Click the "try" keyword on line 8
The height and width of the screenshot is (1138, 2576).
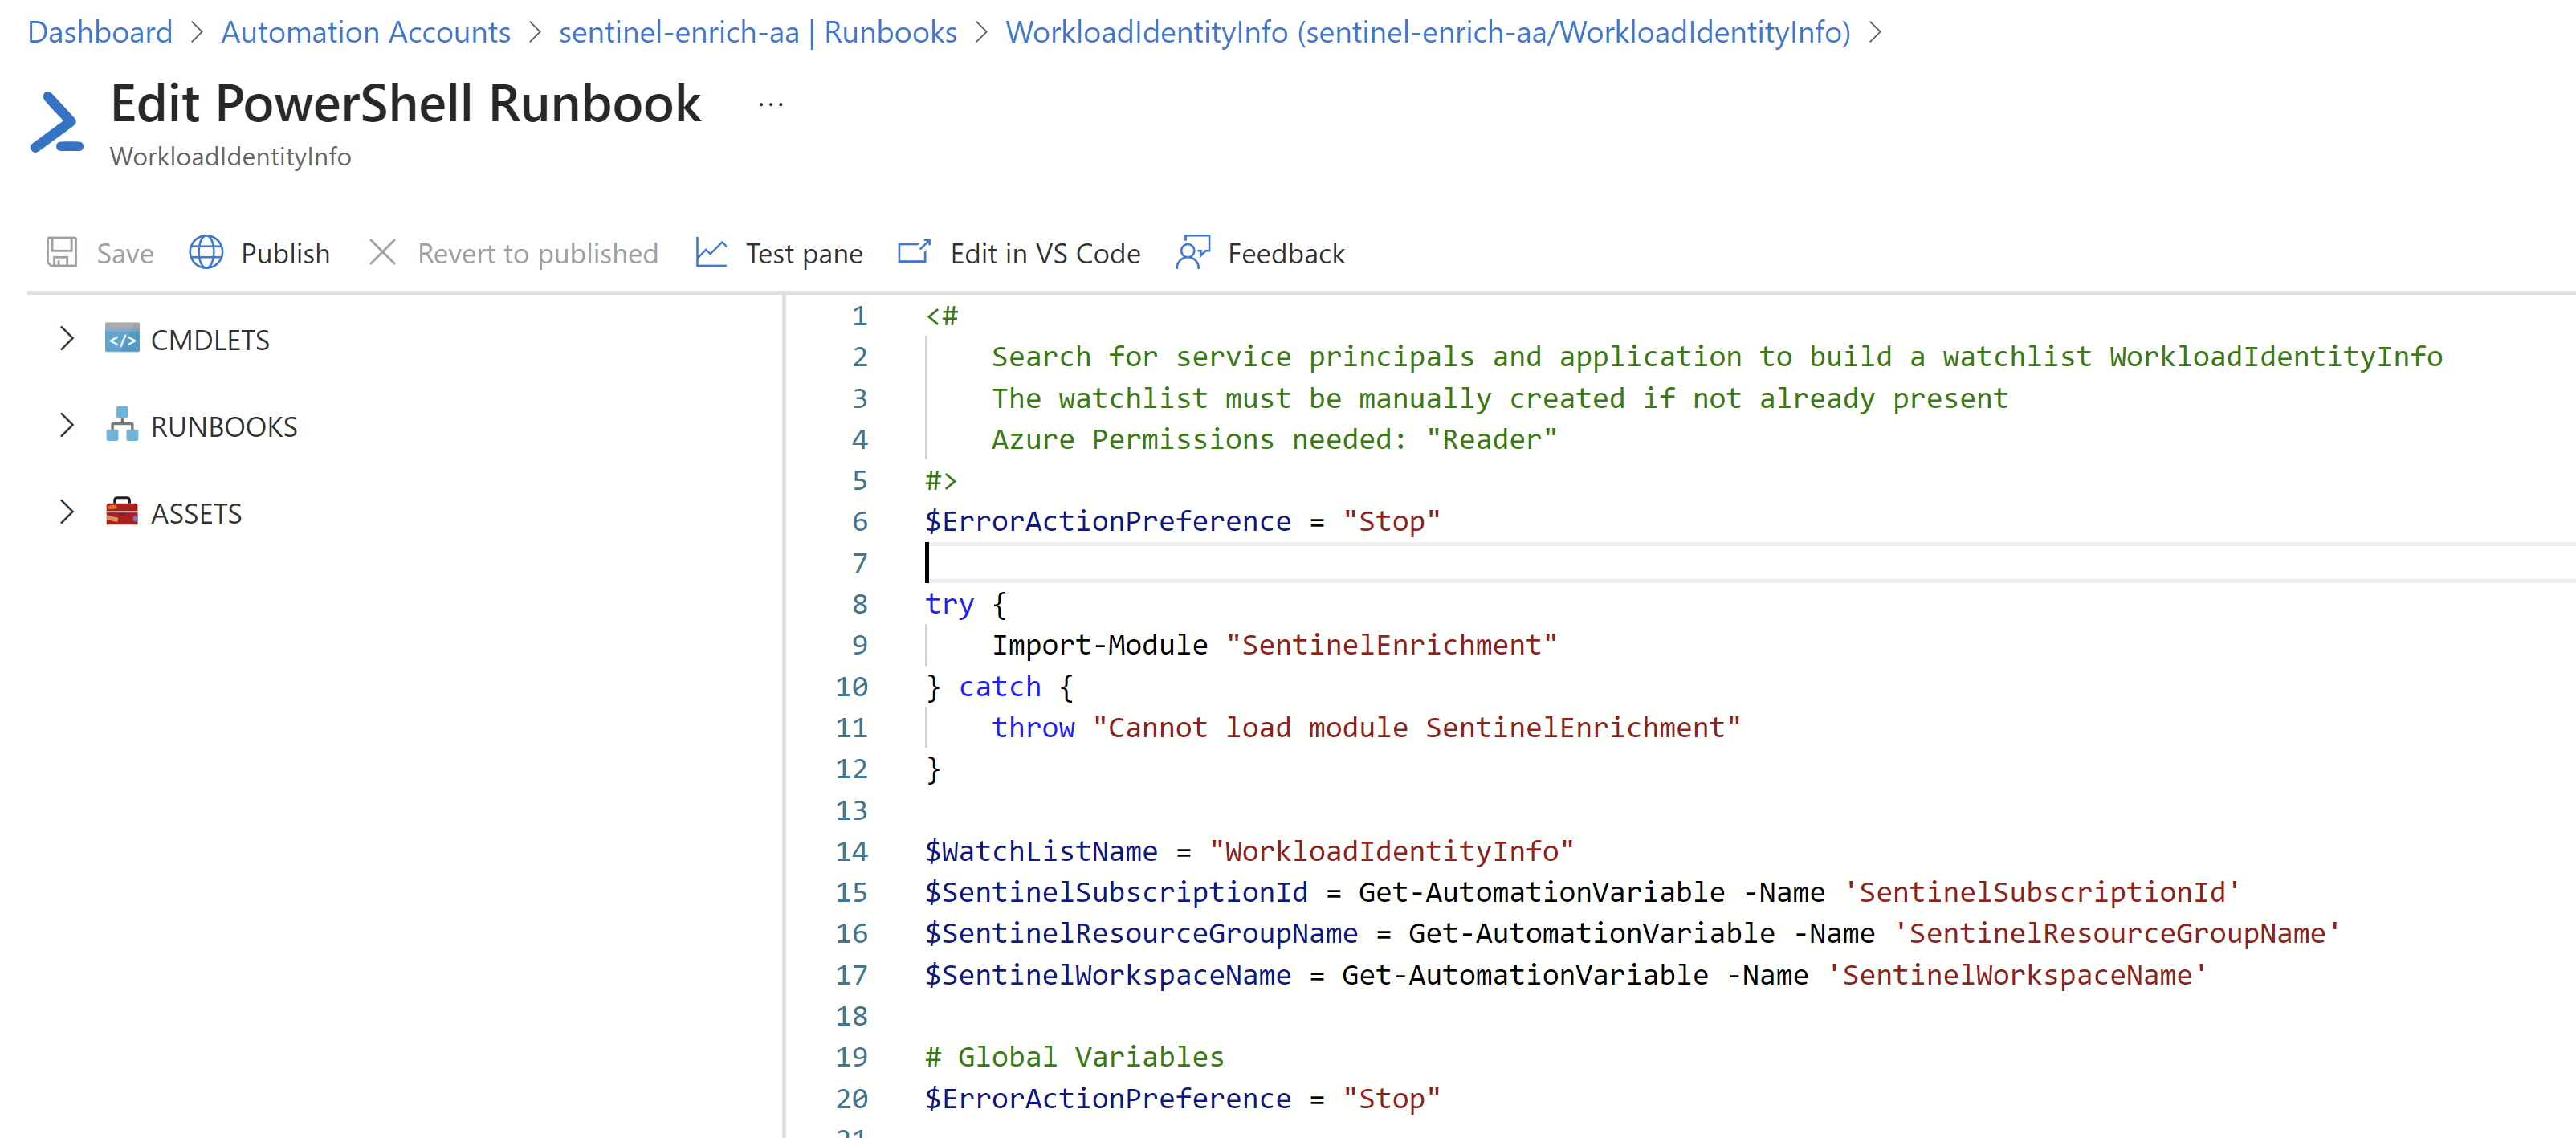949,604
